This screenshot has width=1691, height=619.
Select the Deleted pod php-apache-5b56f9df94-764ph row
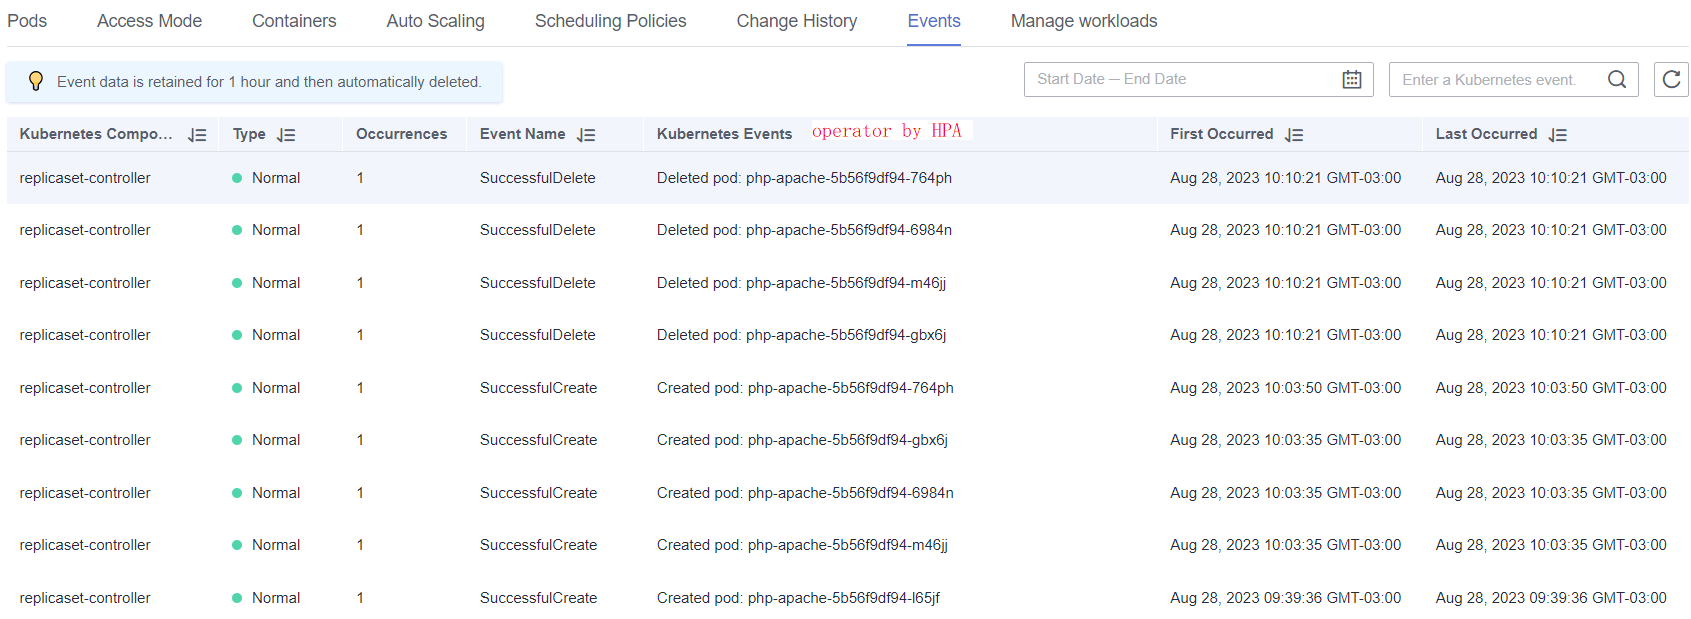(x=803, y=178)
